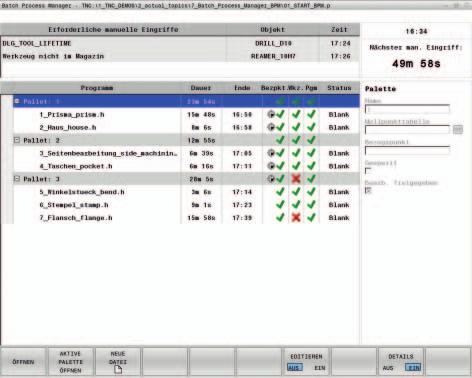472x378 pixels.
Task: Click Pgm green check for 7_Flansch_flange.h
Action: pos(311,218)
